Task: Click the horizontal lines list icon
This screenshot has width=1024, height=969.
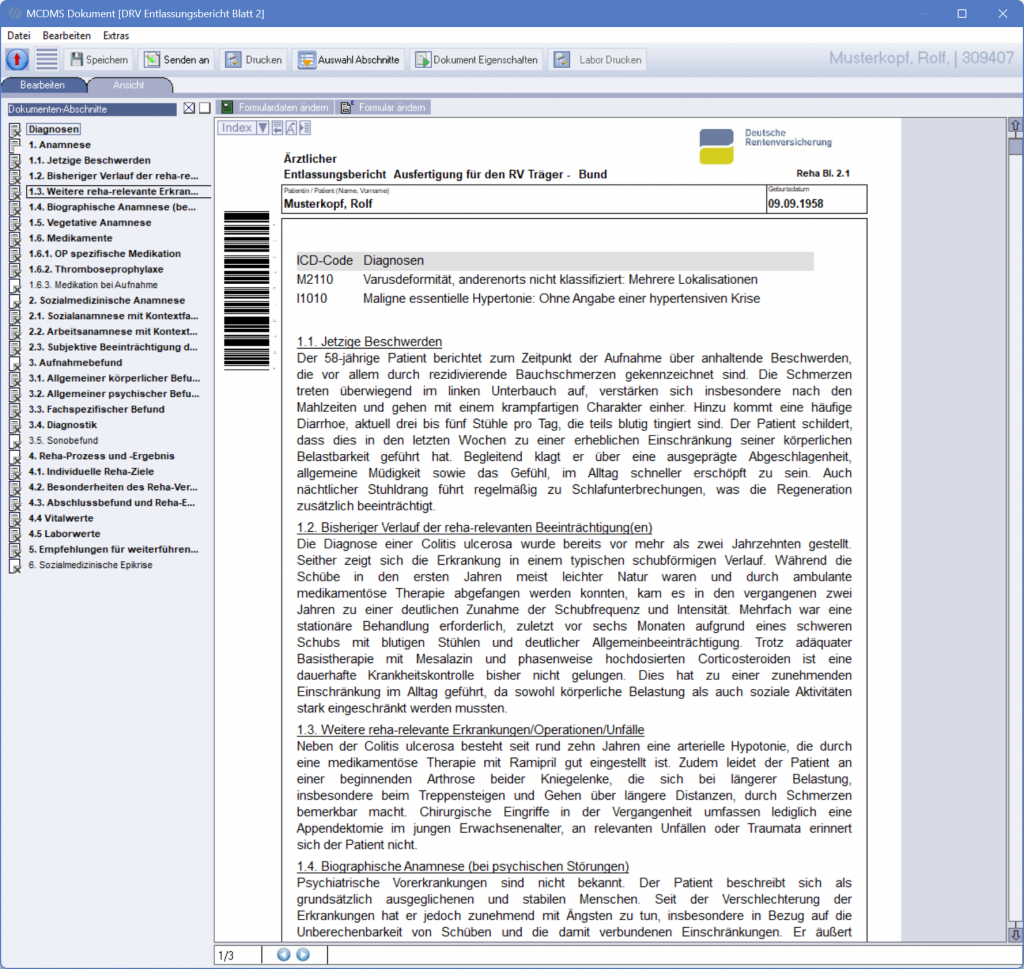Action: pos(47,59)
